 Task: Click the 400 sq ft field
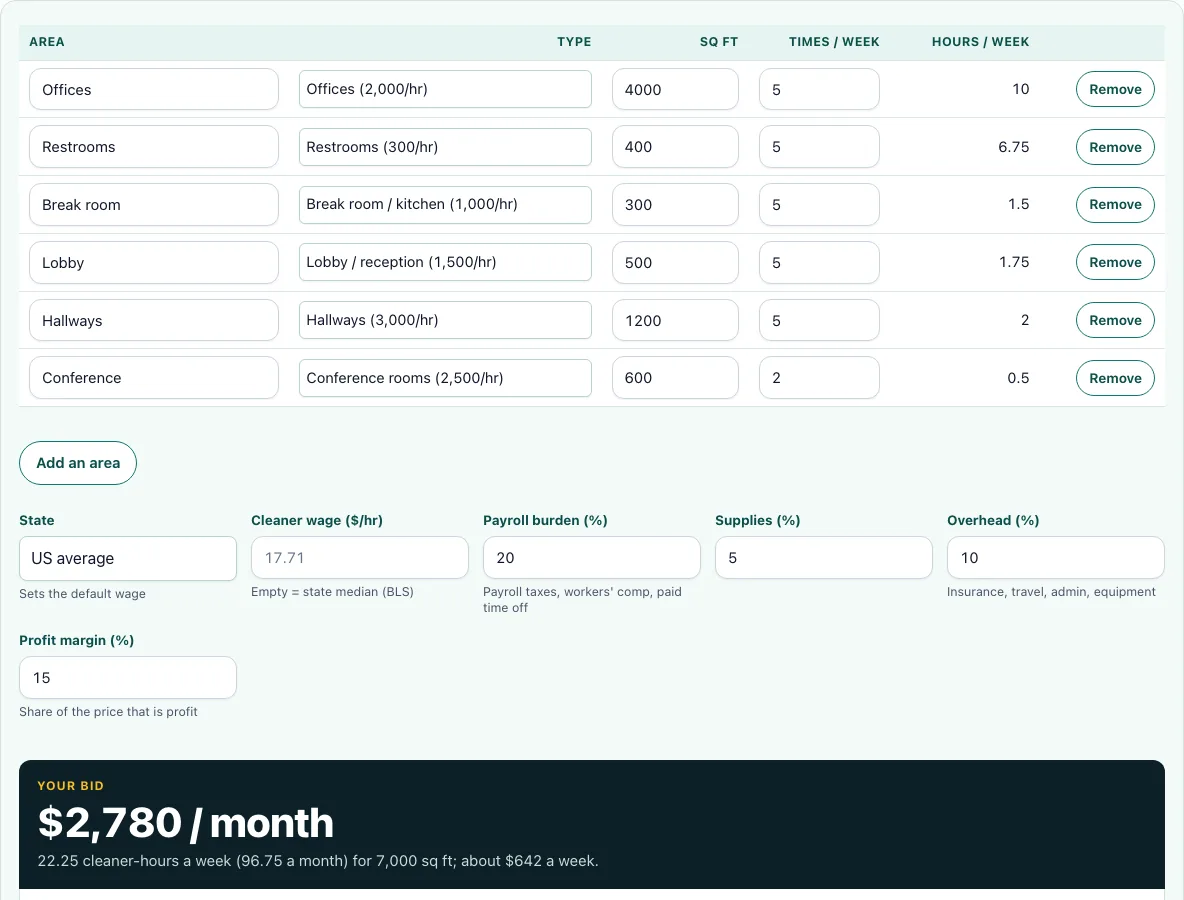(675, 147)
